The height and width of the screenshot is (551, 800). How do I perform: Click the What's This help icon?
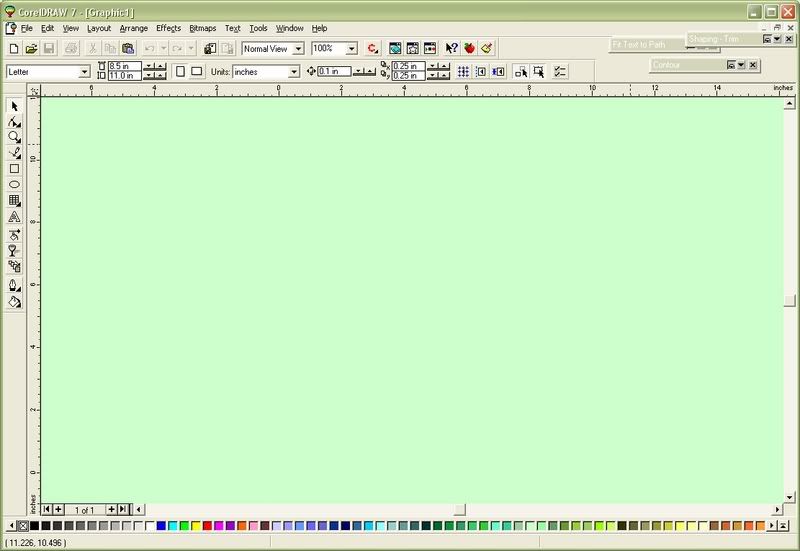452,48
